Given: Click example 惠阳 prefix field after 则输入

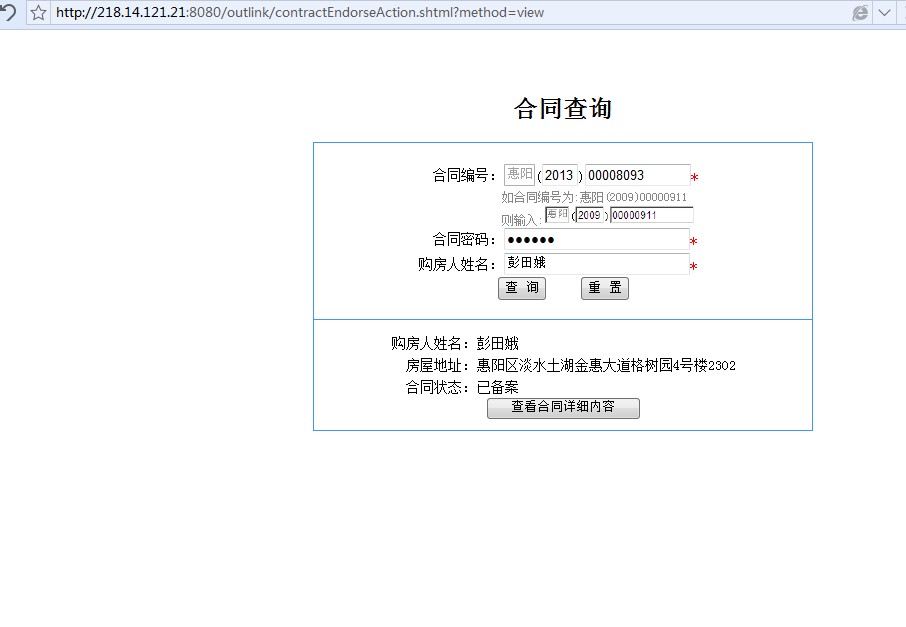Looking at the screenshot, I should coord(557,214).
